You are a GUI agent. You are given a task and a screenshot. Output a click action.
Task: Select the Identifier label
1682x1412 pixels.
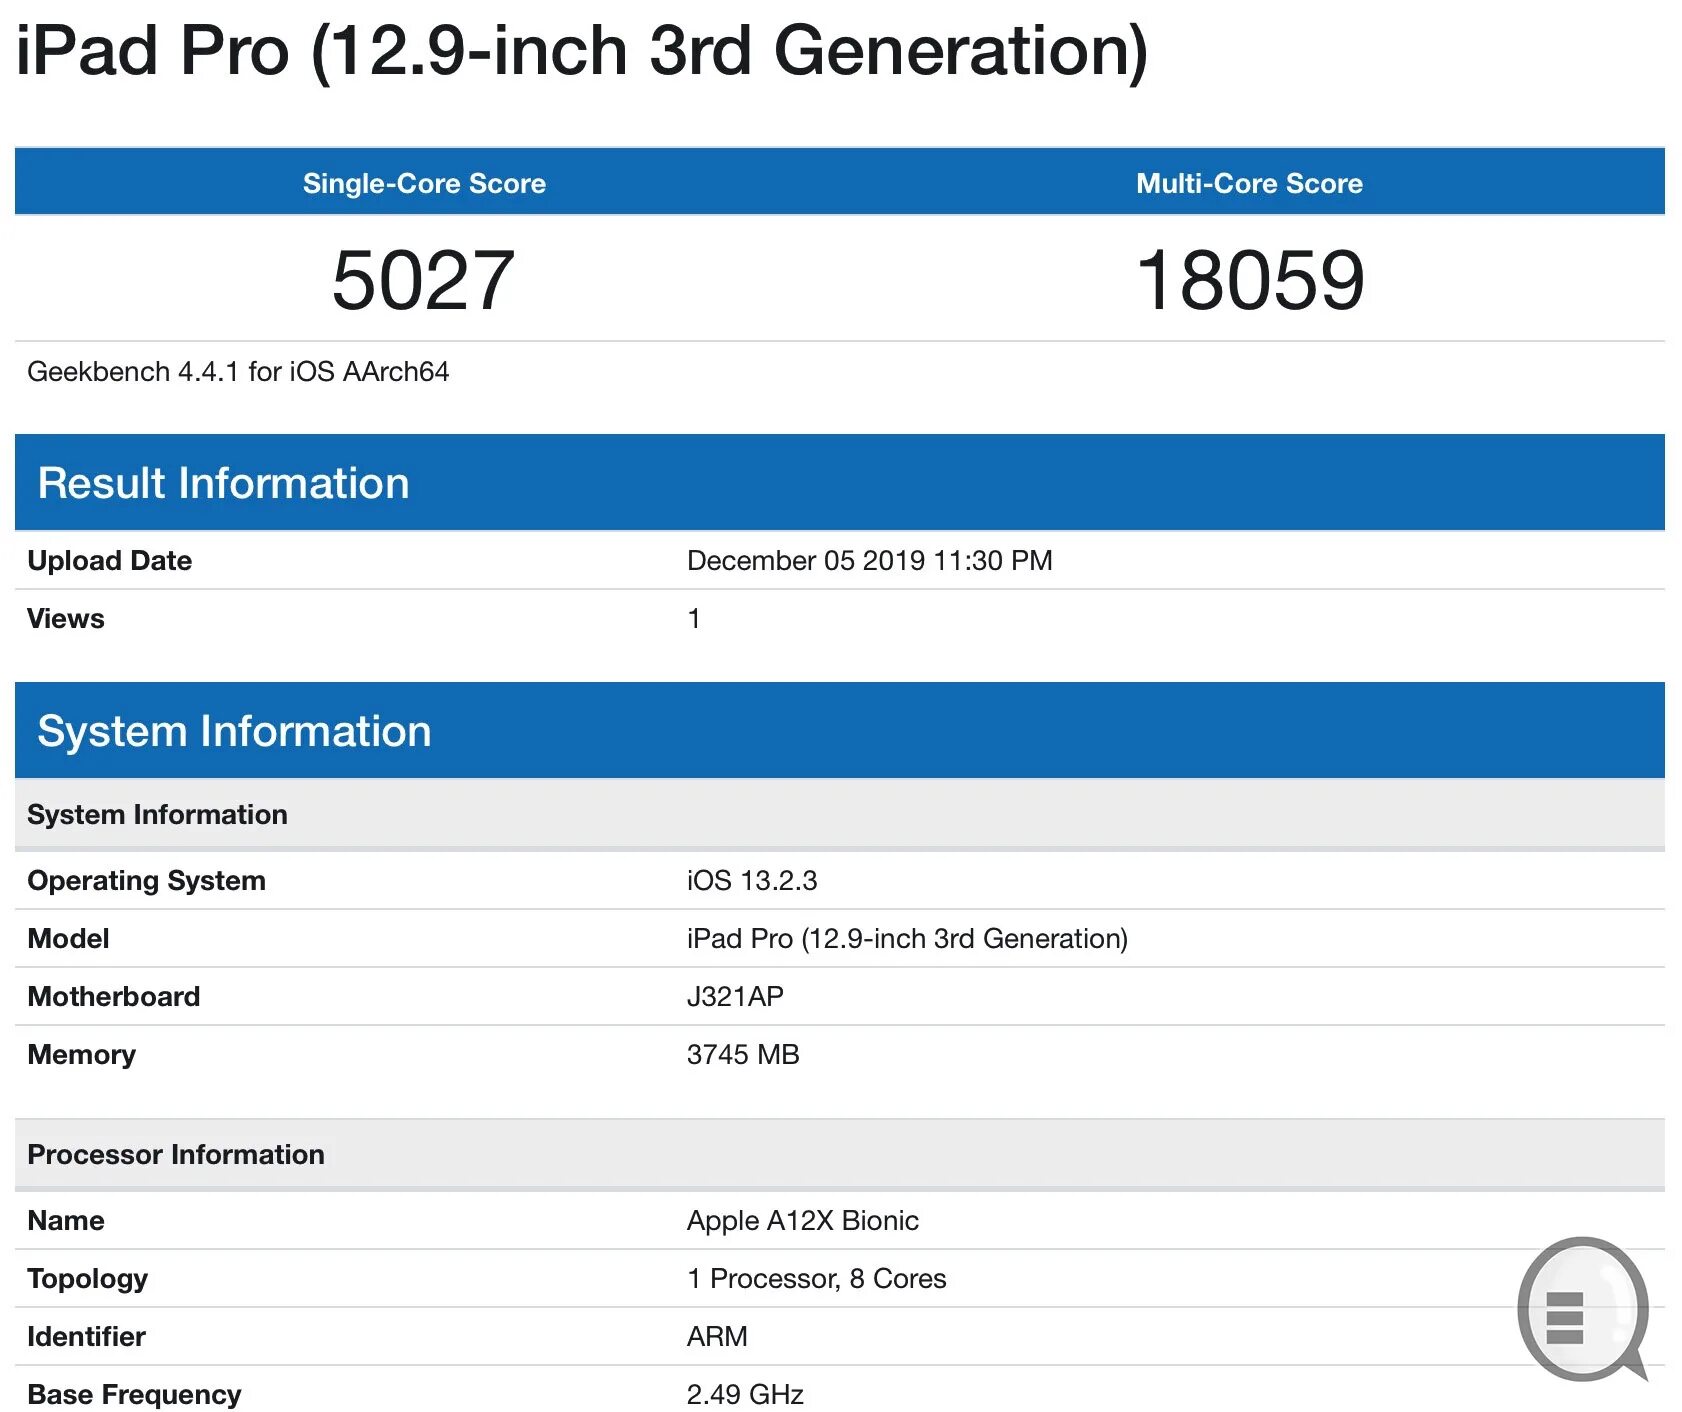click(x=87, y=1337)
